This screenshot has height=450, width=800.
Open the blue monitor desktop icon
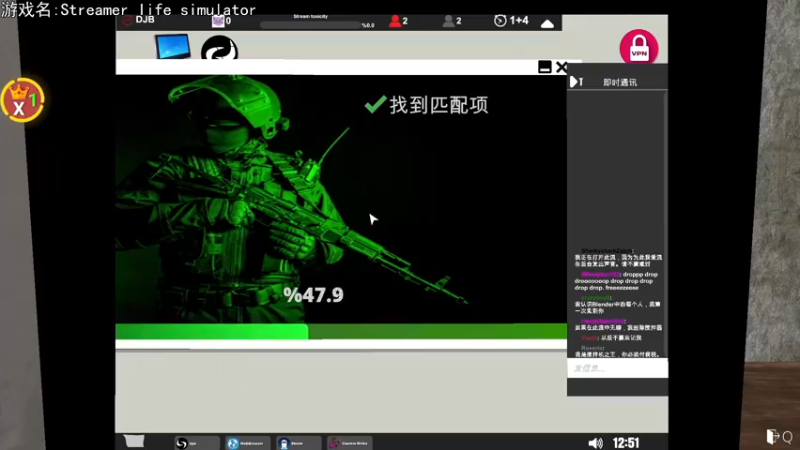pyautogui.click(x=173, y=46)
